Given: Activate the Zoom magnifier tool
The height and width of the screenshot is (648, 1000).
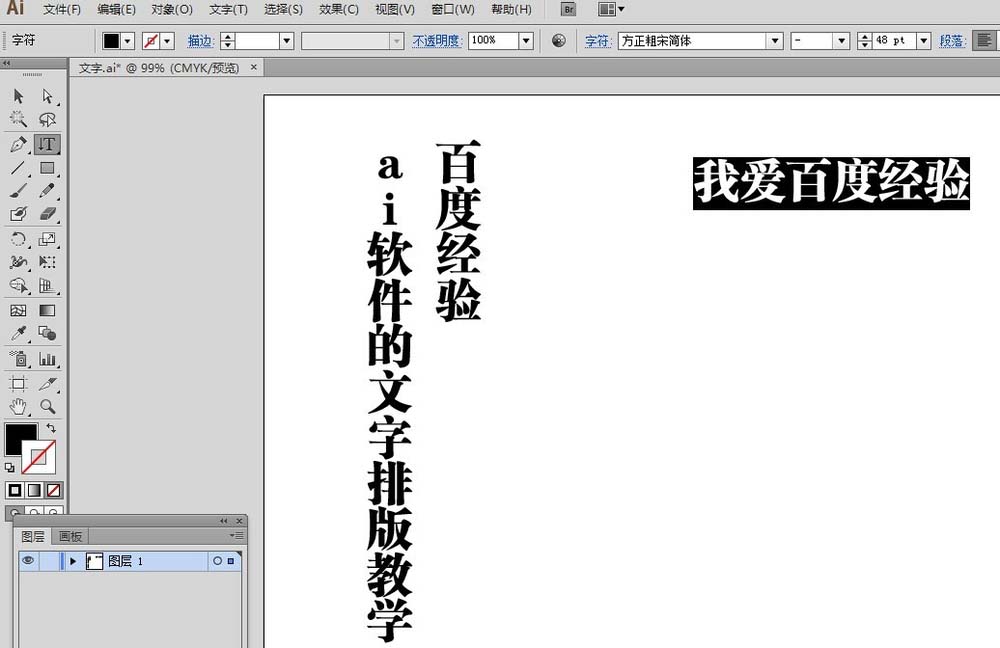Looking at the screenshot, I should tap(47, 406).
